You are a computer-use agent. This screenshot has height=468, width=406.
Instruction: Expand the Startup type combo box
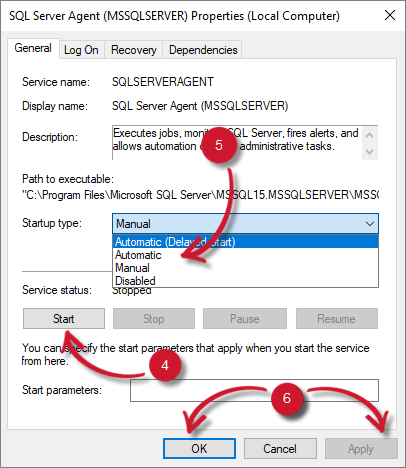tap(245, 223)
